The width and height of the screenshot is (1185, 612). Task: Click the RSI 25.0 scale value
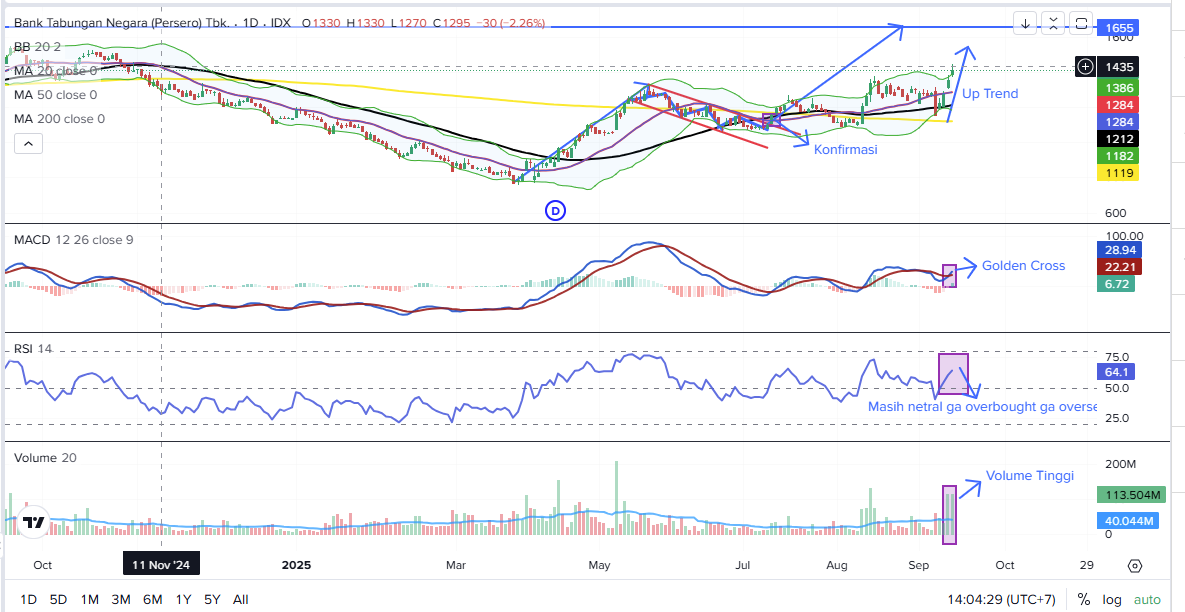pyautogui.click(x=1118, y=418)
